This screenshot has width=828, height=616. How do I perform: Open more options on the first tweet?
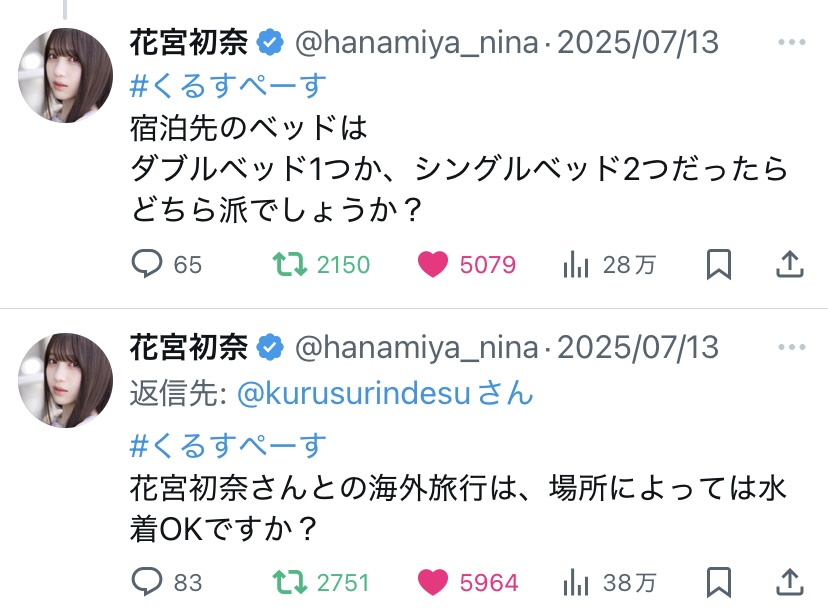coord(791,43)
